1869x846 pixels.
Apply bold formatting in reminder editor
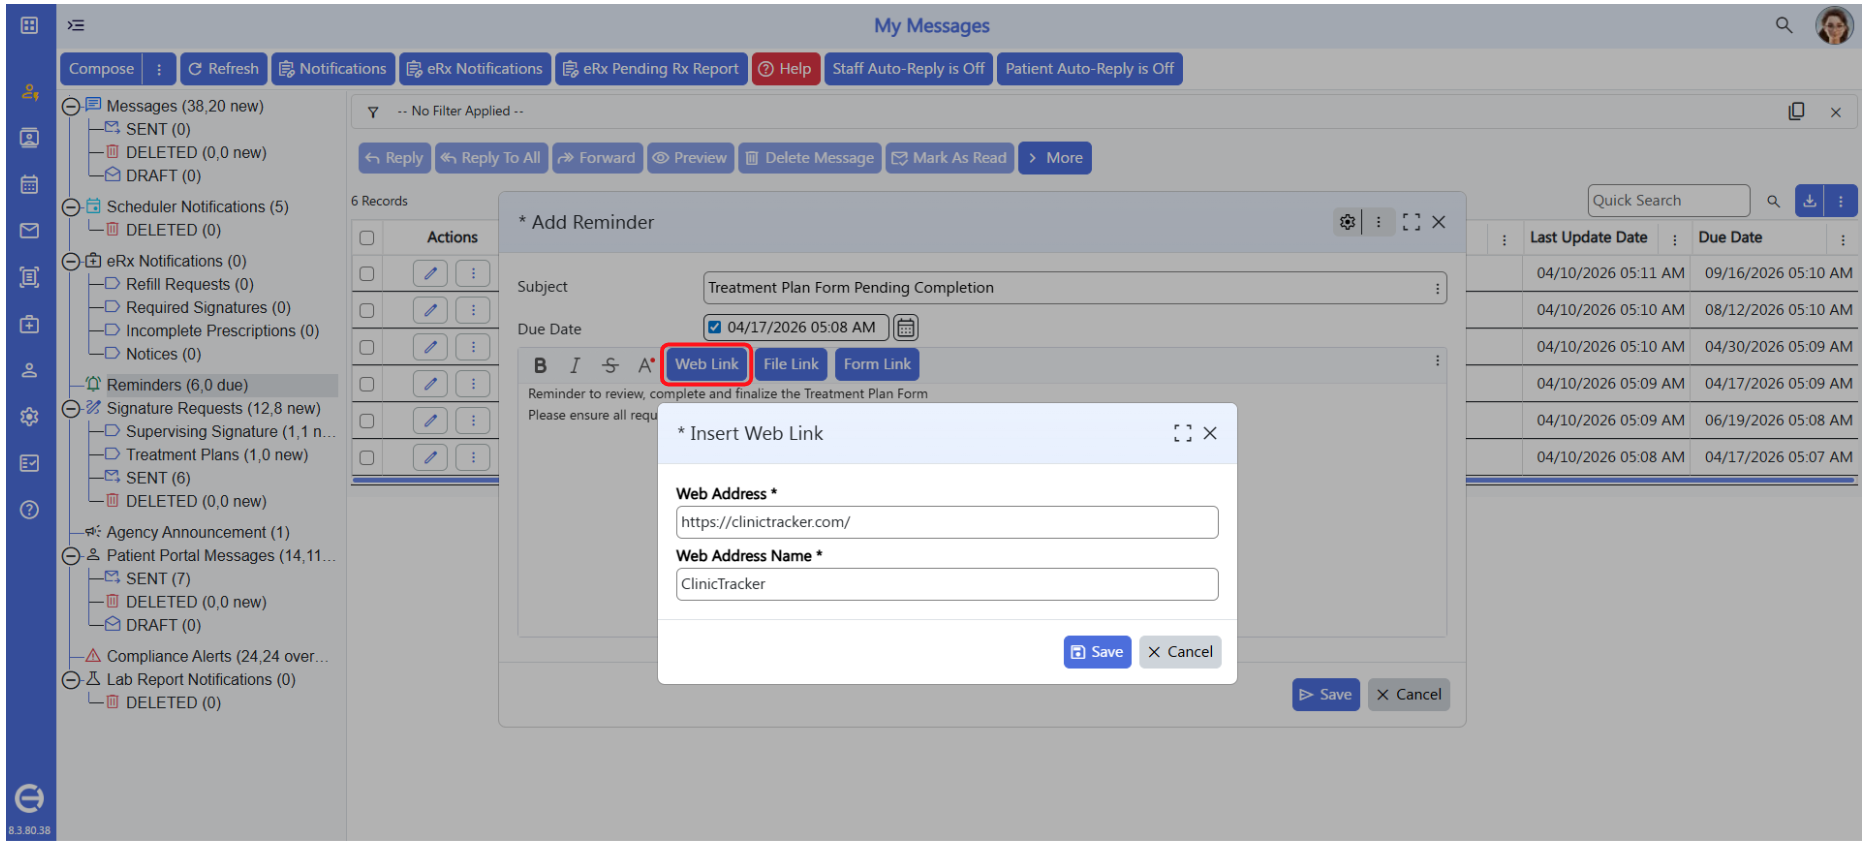click(540, 365)
